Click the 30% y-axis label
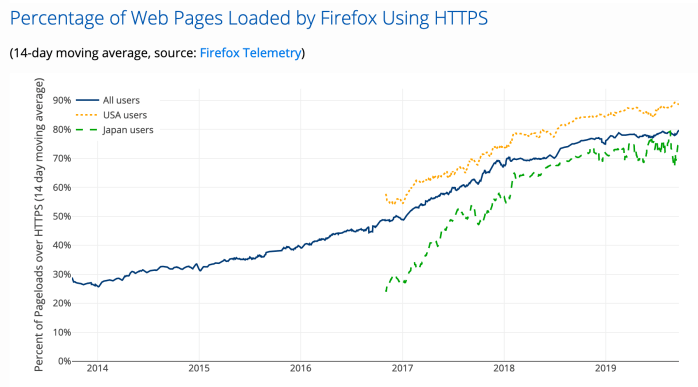The width and height of the screenshot is (698, 387). (x=62, y=274)
